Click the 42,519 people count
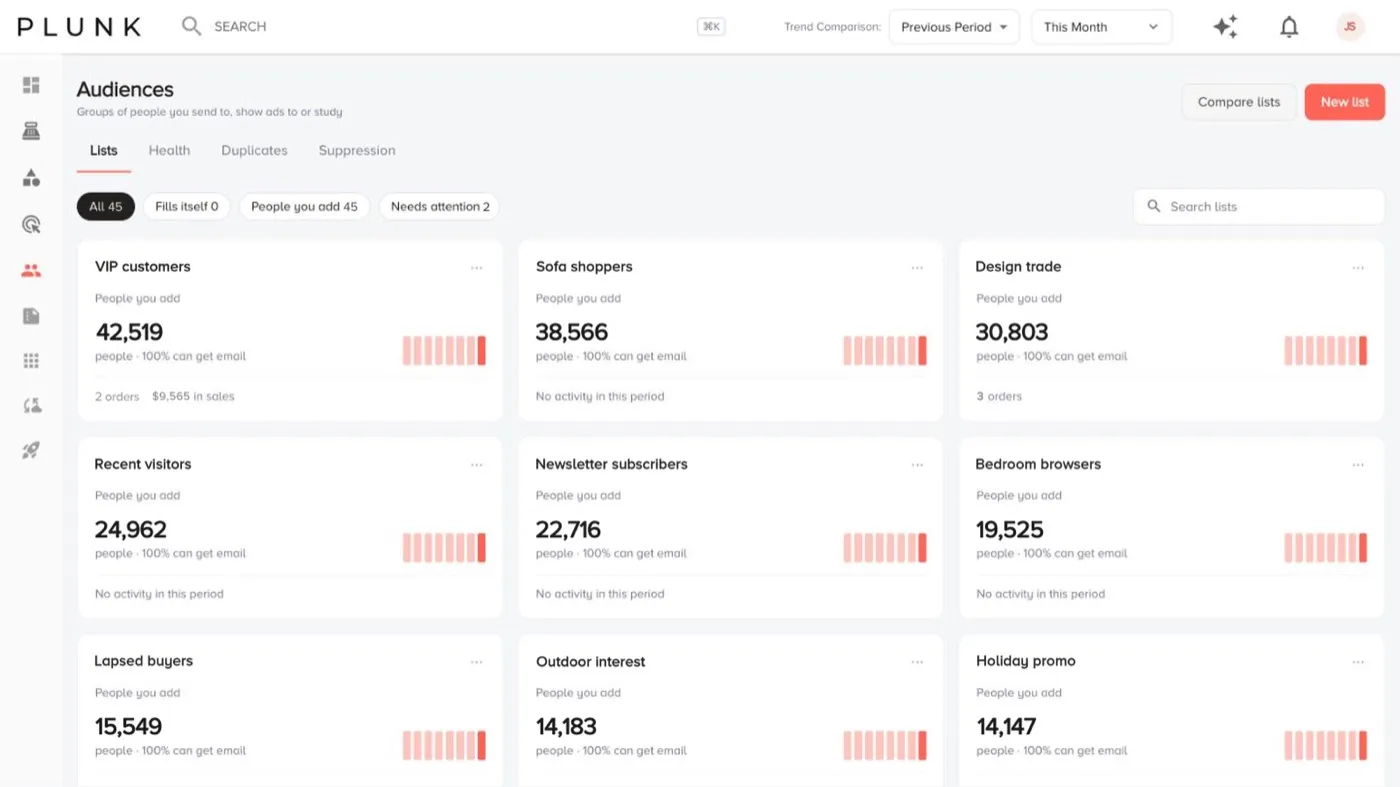Image resolution: width=1400 pixels, height=787 pixels. pos(129,332)
